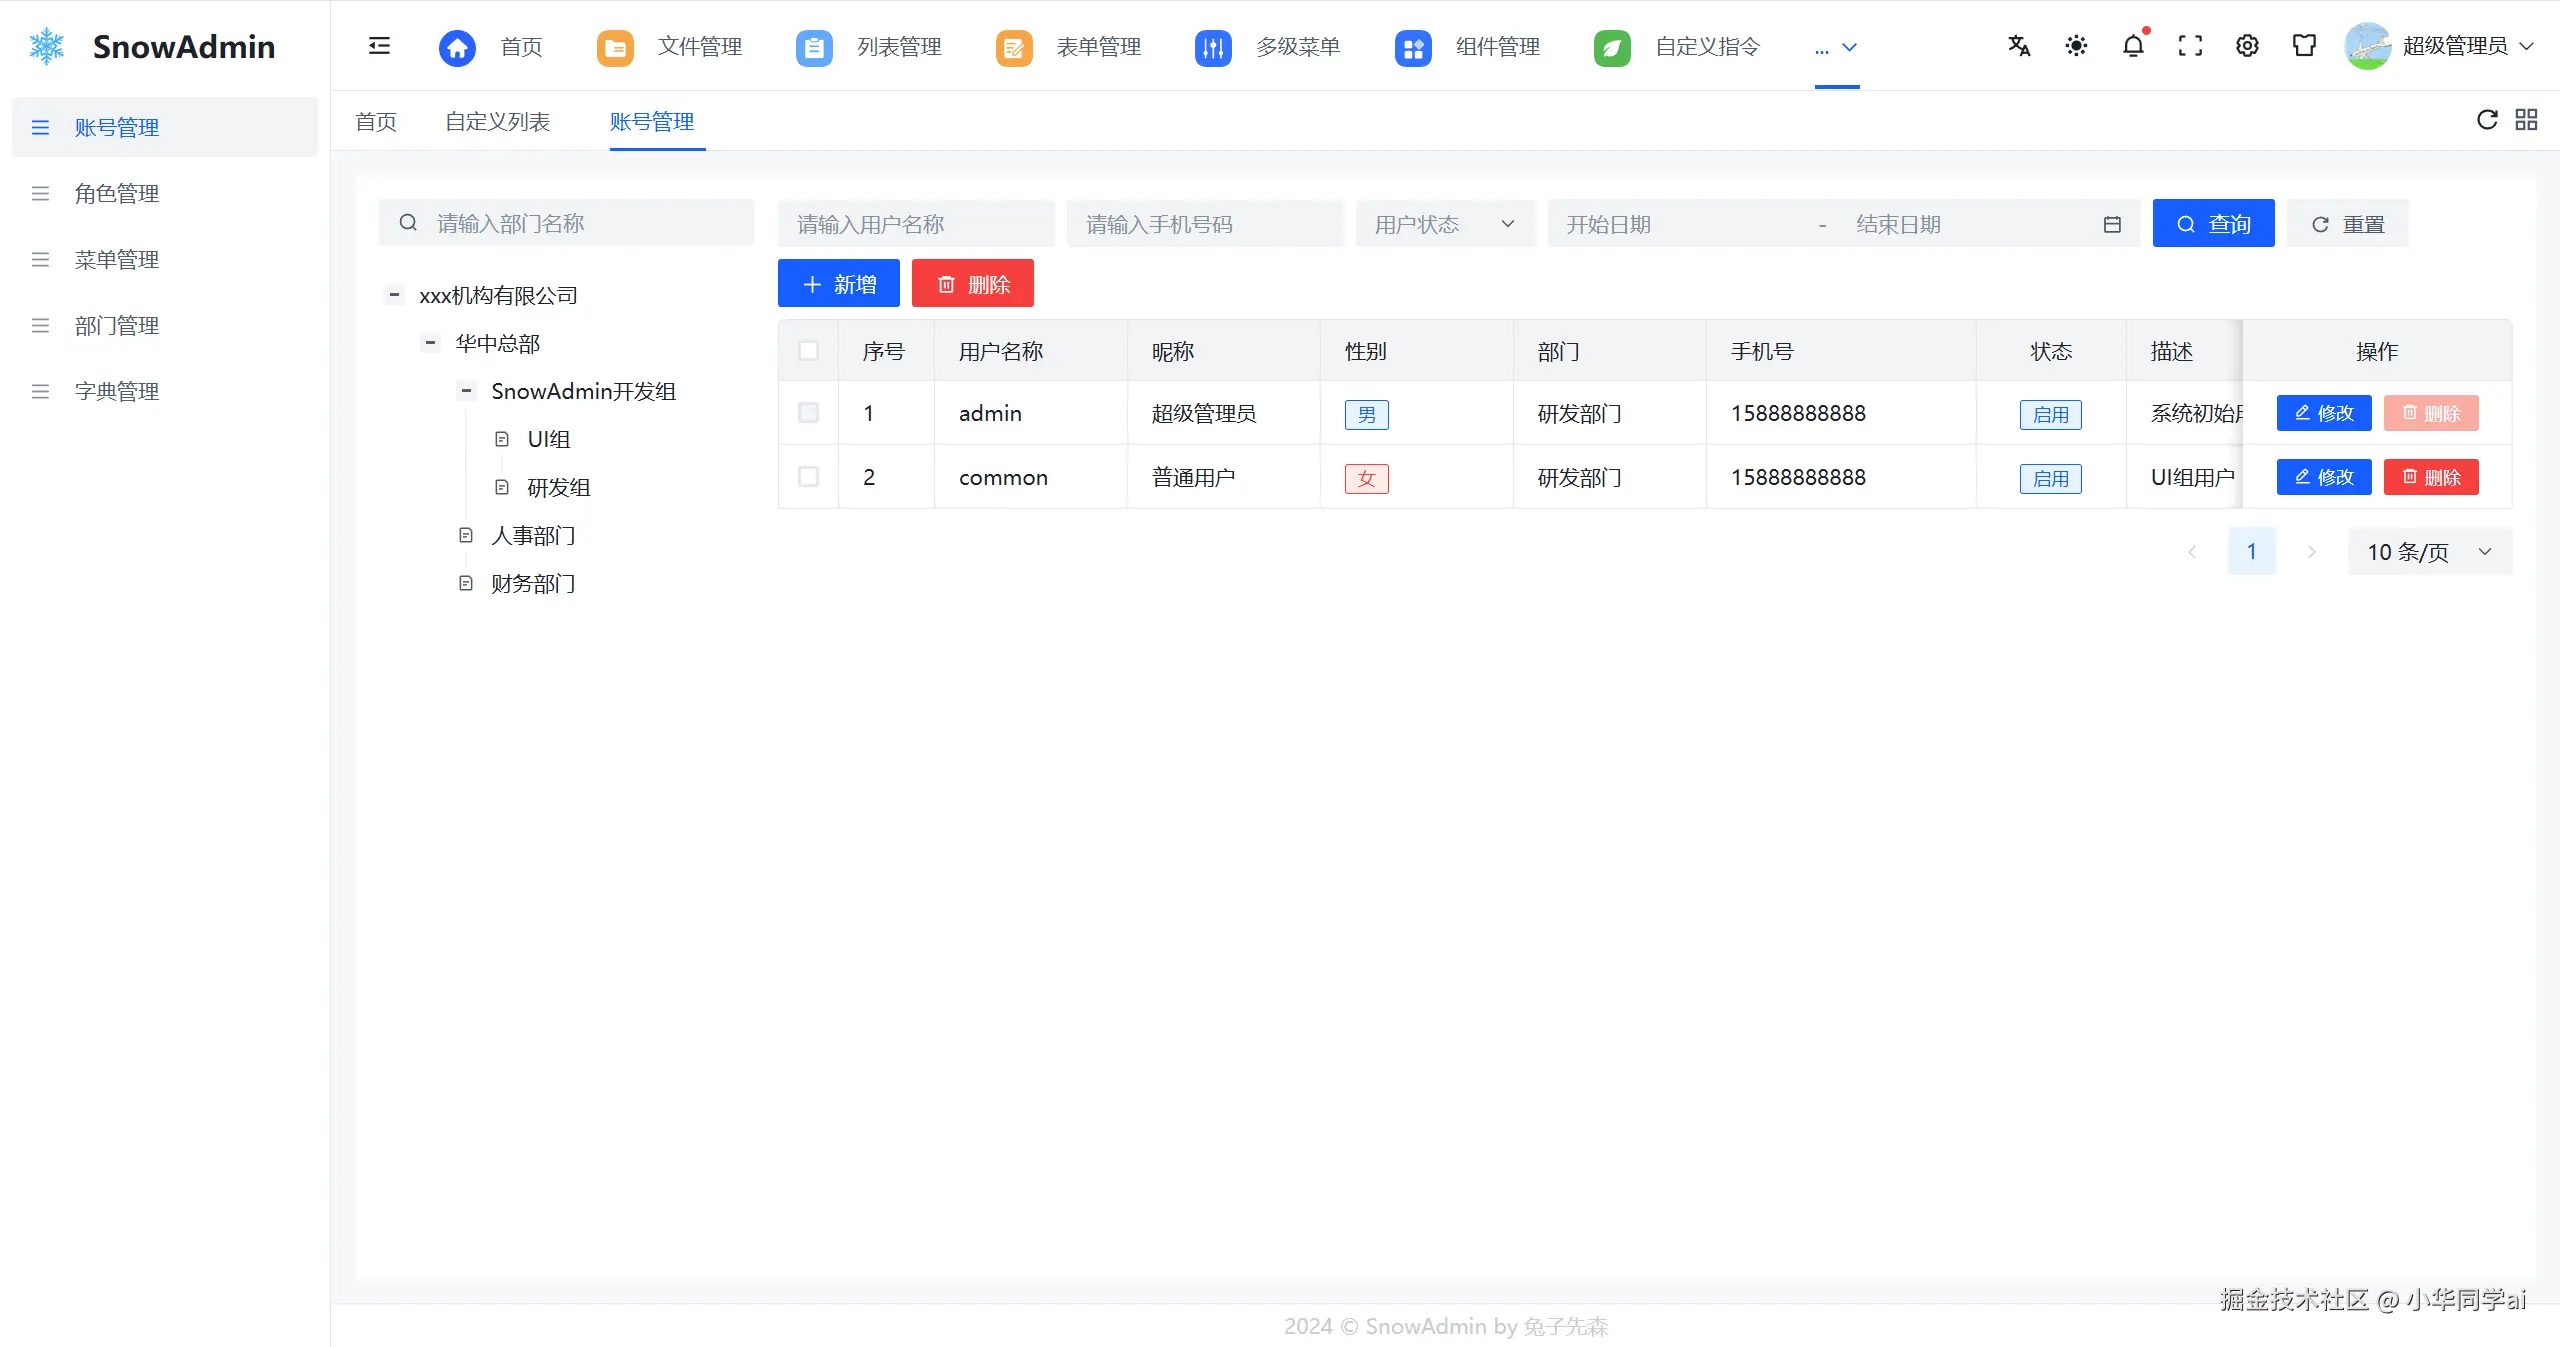The image size is (2560, 1347).
Task: Open the notification bell
Action: pyautogui.click(x=2133, y=46)
